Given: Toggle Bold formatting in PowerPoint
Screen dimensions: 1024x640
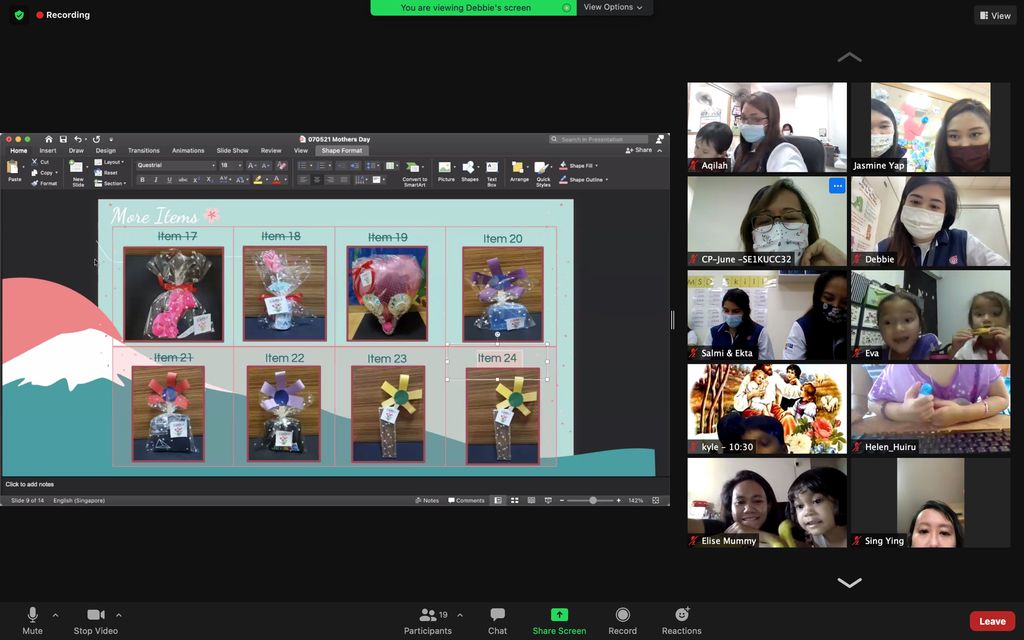Looking at the screenshot, I should click(142, 180).
